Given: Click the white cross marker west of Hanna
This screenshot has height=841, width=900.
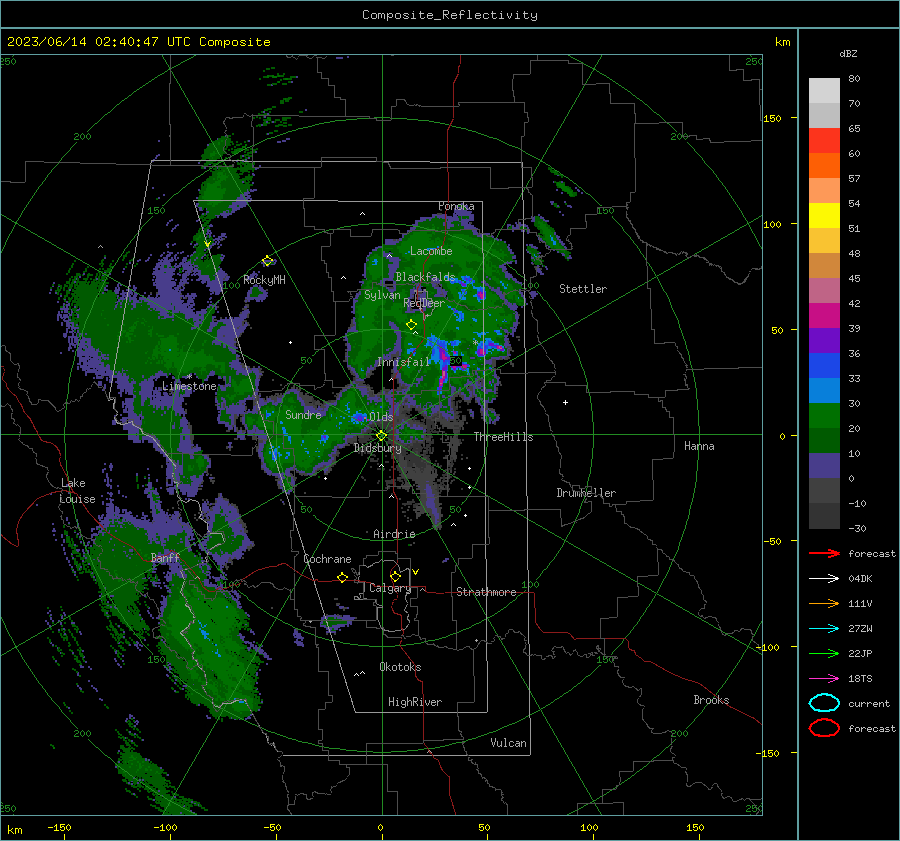Looking at the screenshot, I should 565,402.
